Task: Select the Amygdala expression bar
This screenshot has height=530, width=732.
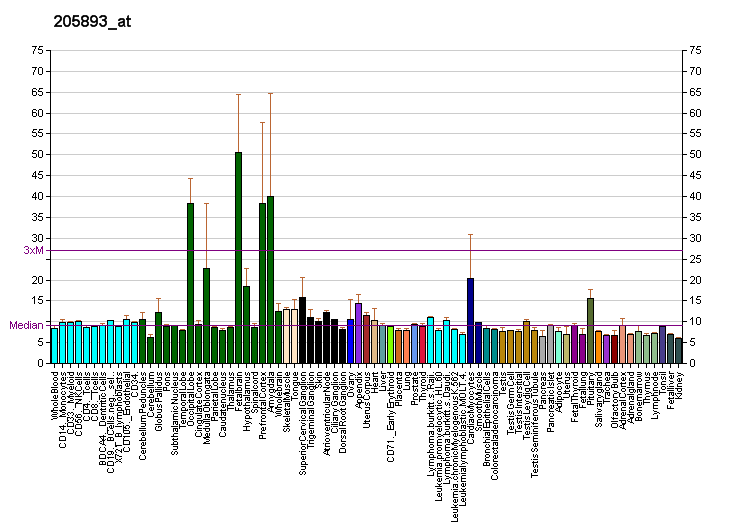Action: coord(270,279)
